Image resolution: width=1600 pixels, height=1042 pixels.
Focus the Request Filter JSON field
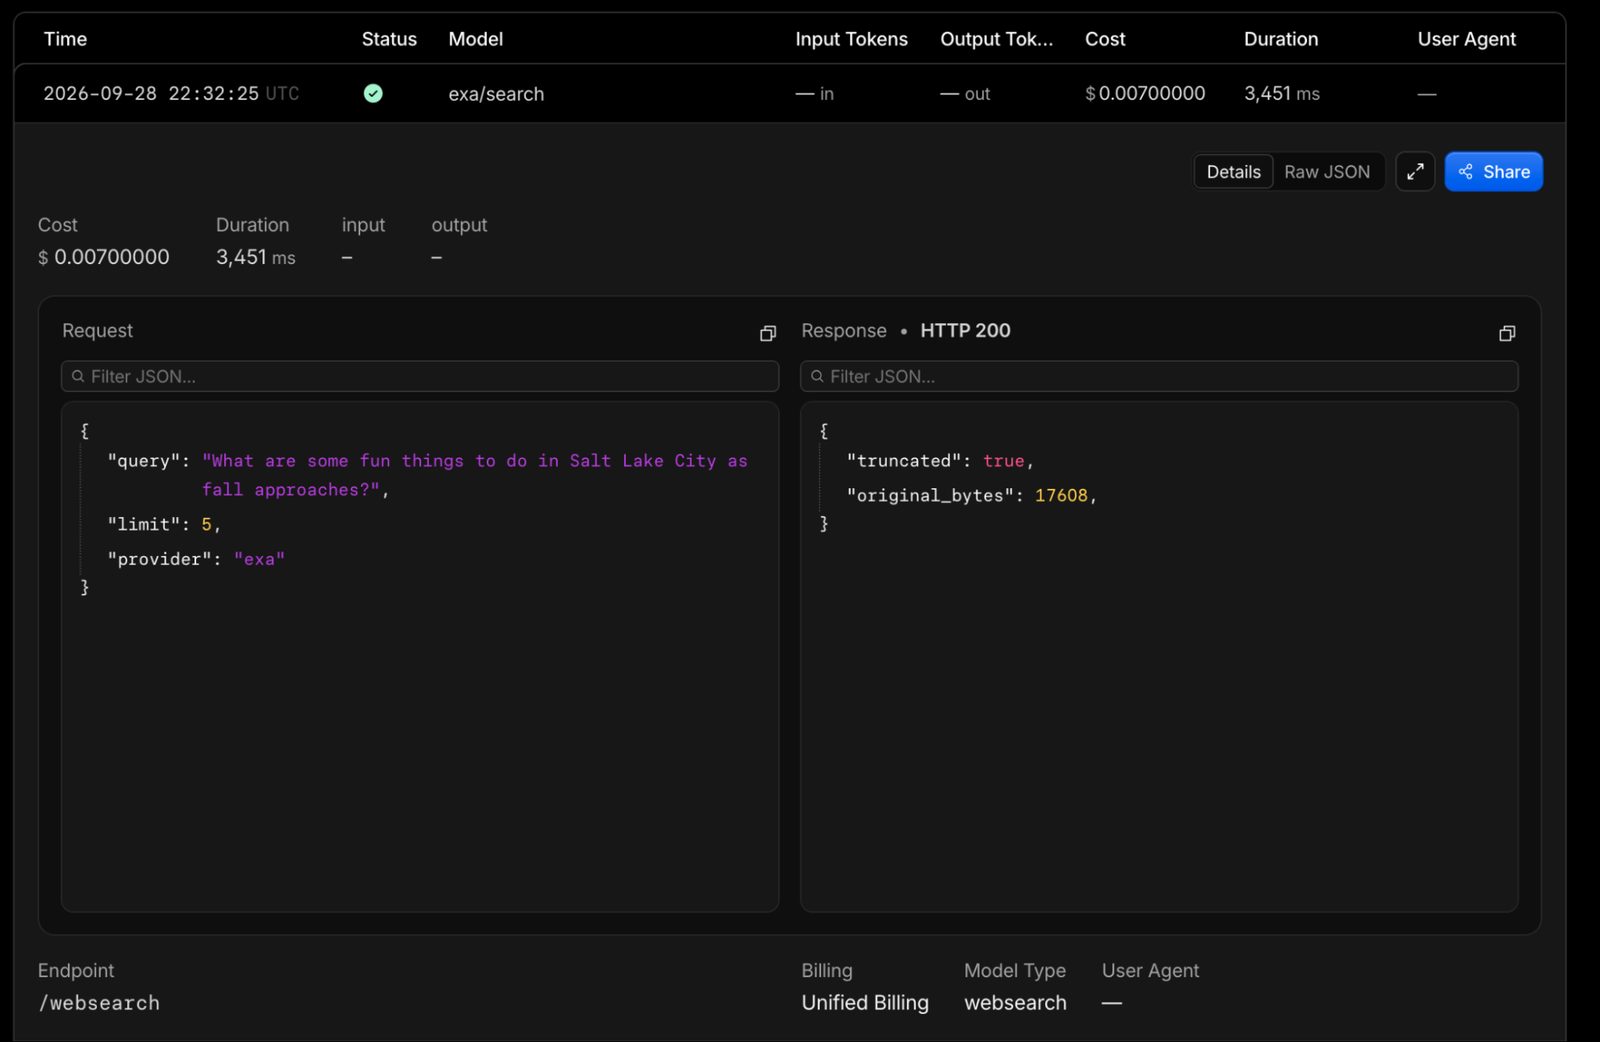coord(420,376)
